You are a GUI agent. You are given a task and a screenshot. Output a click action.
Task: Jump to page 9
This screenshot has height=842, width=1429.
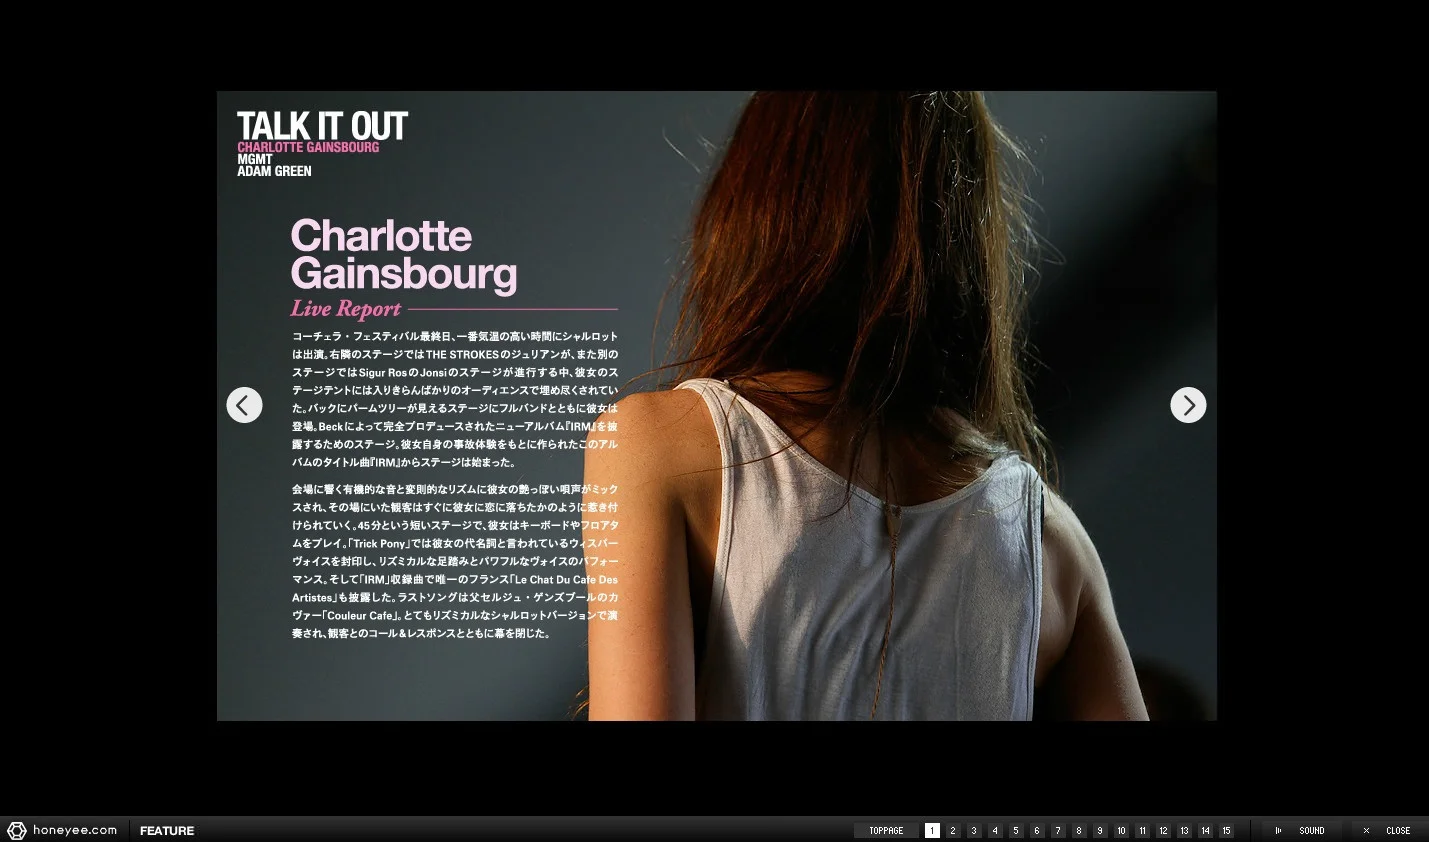tap(1100, 831)
